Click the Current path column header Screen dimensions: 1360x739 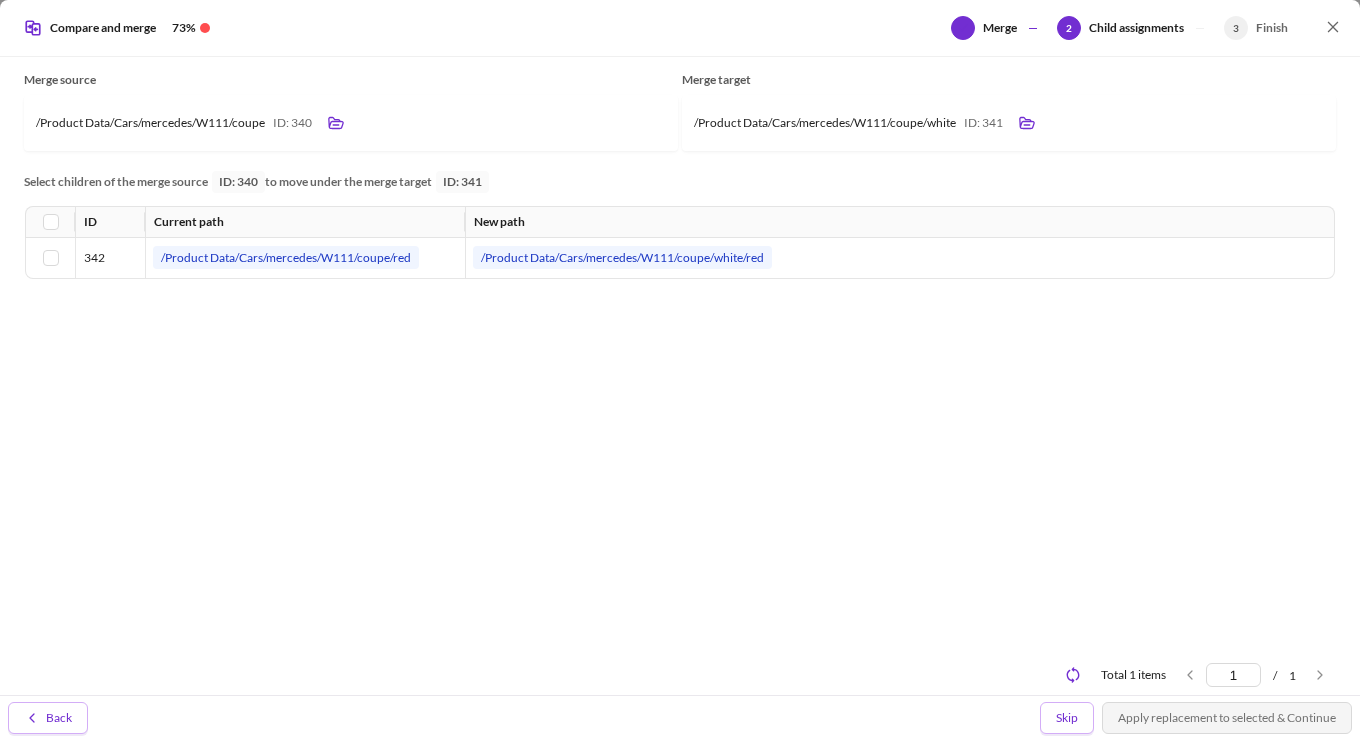click(x=305, y=222)
